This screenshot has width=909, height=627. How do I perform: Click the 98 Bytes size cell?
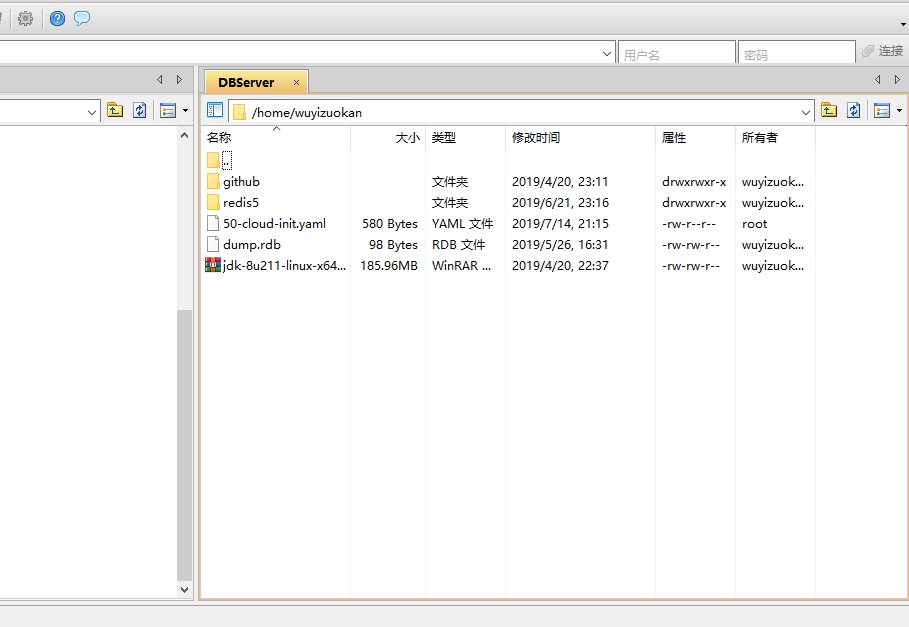coord(393,245)
